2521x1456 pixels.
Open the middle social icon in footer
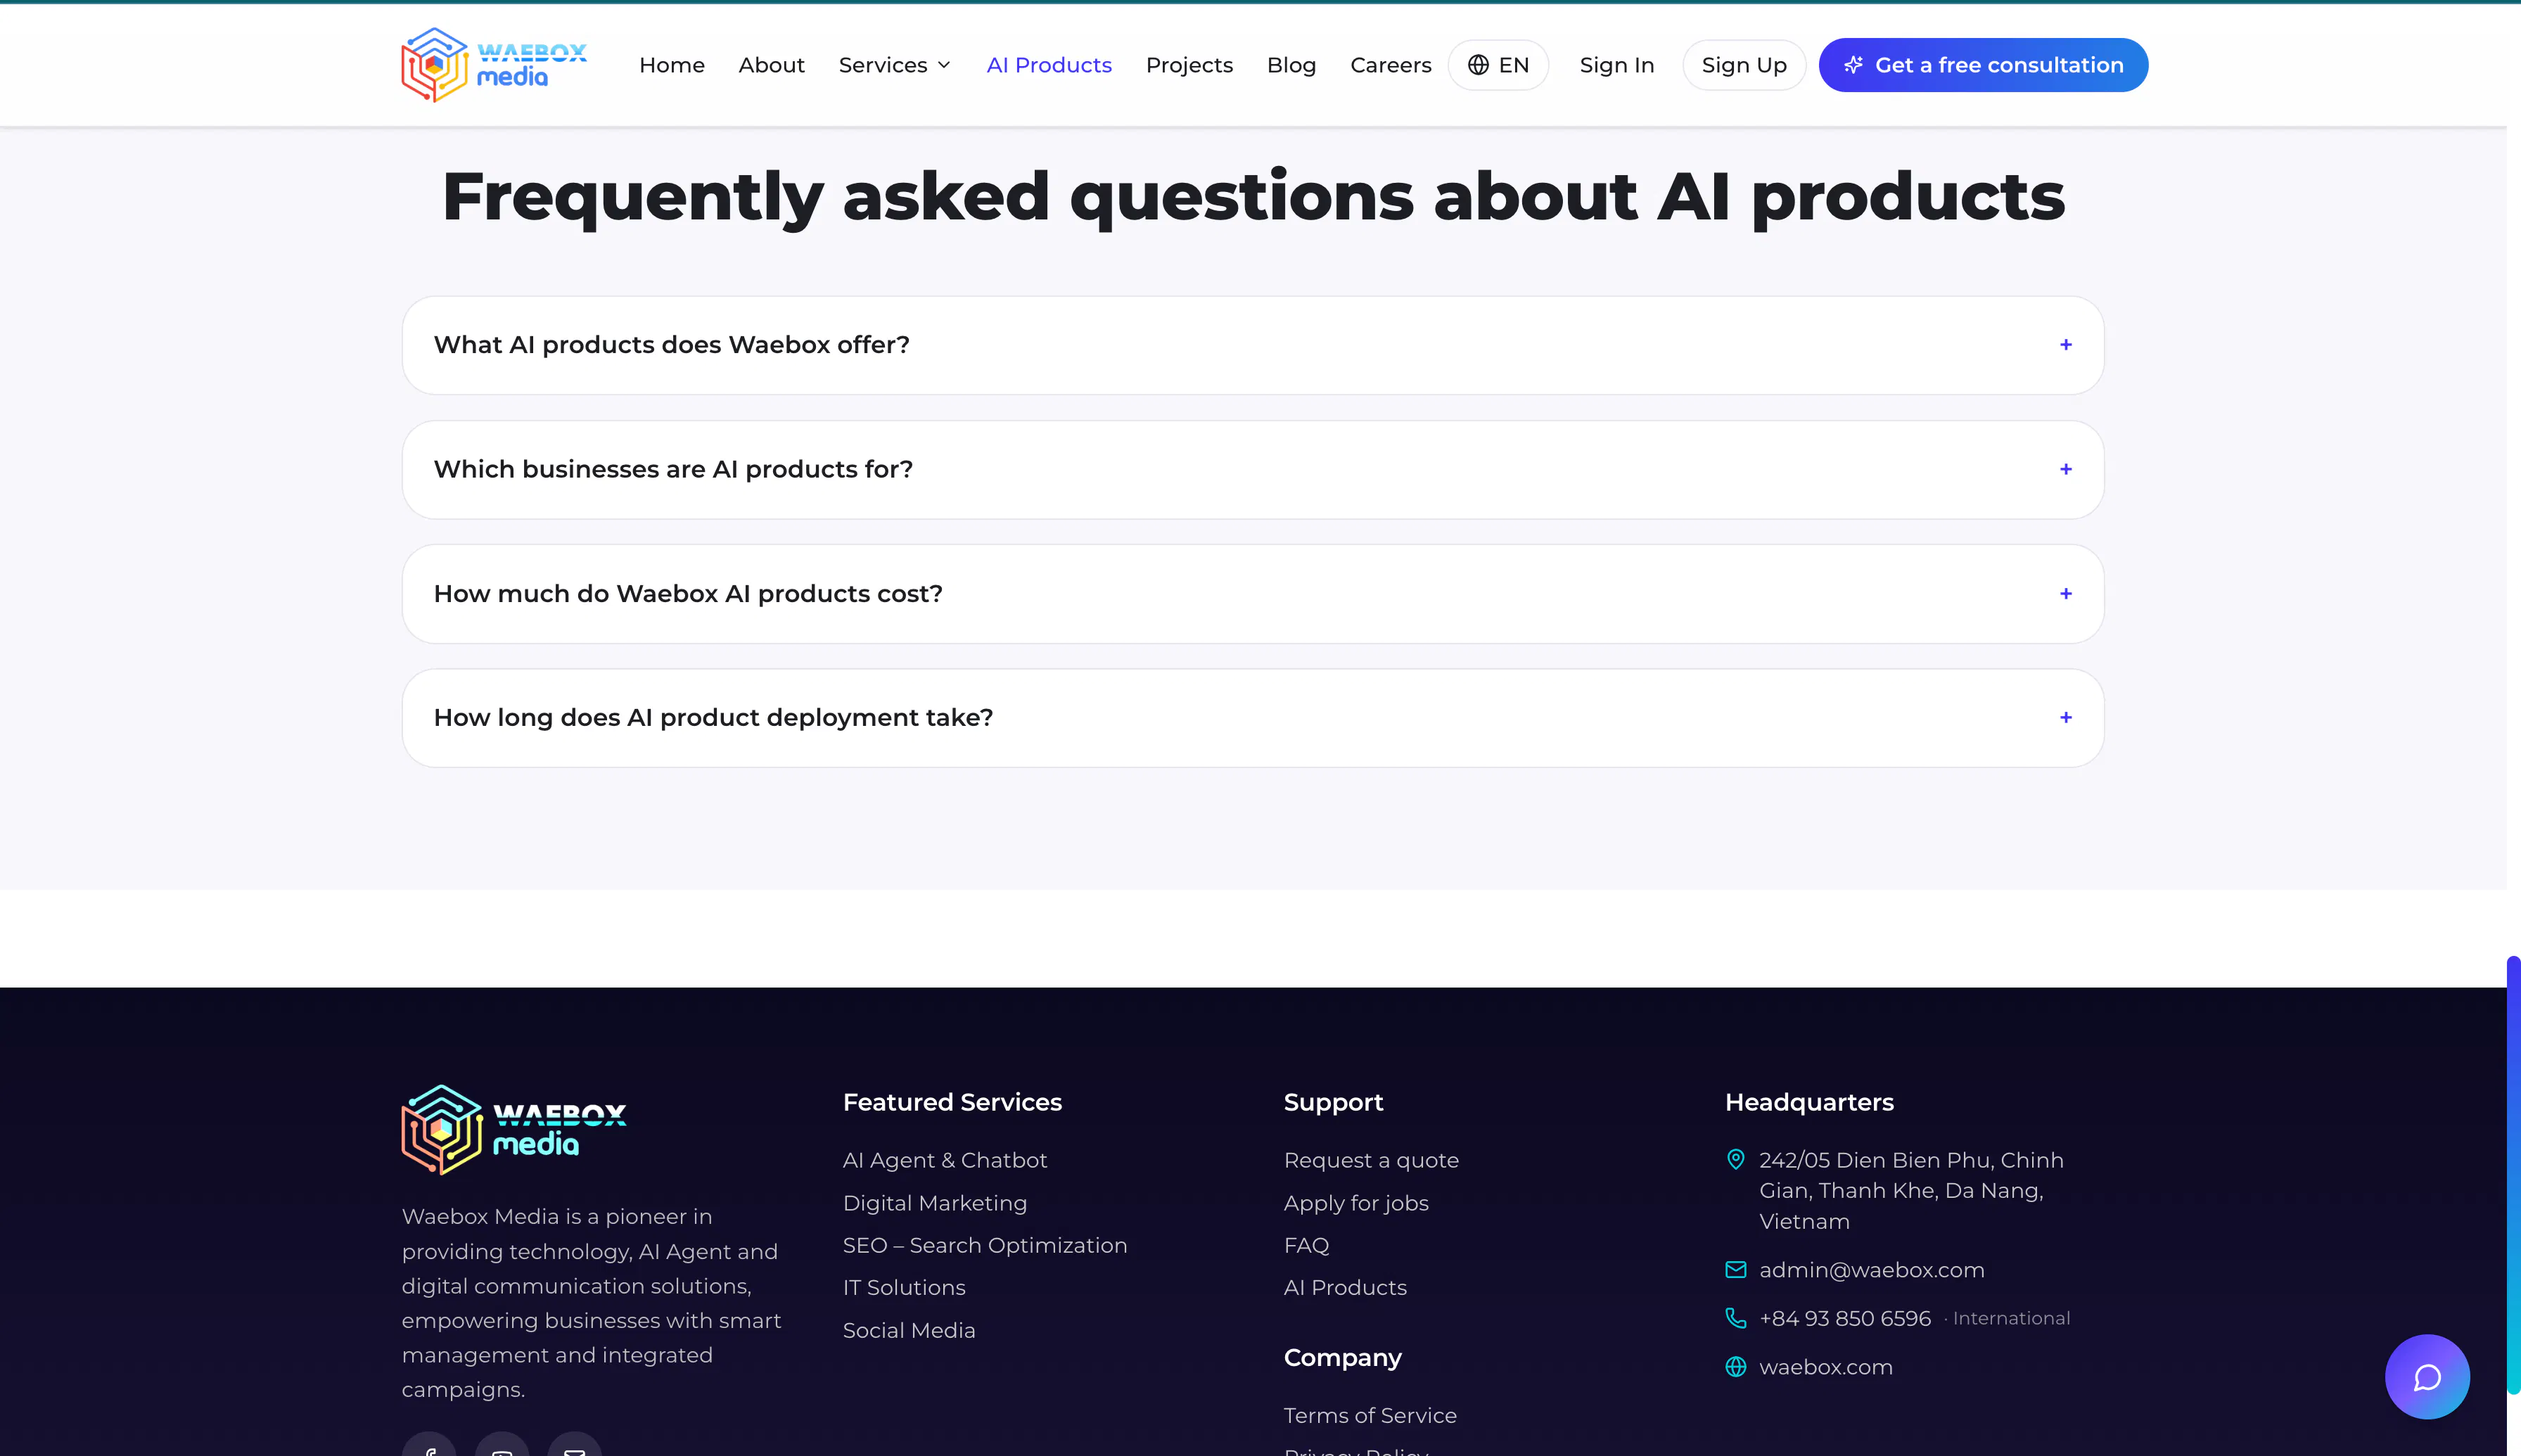502,1445
